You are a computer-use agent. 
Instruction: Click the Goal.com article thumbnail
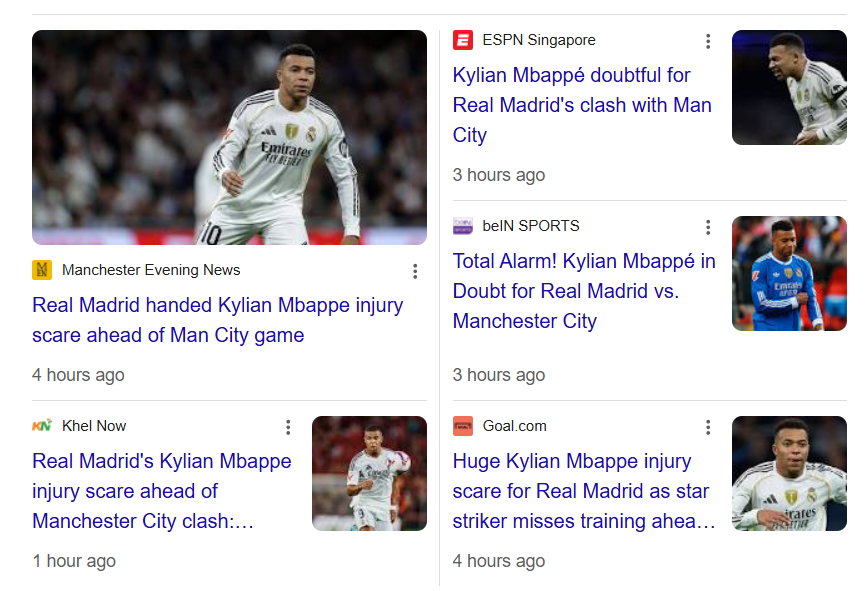coord(789,473)
